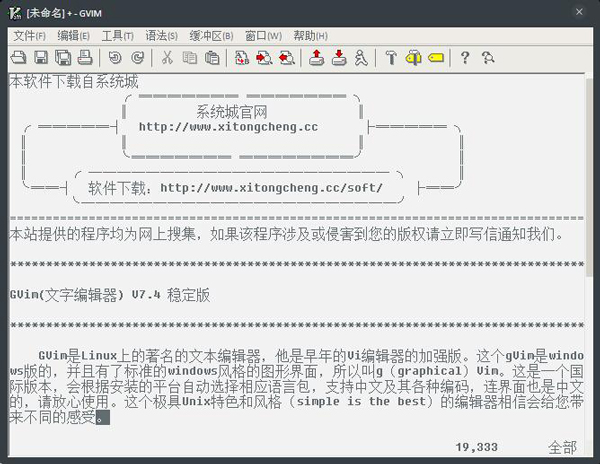Open the 窗口(W) menu

[x=263, y=36]
